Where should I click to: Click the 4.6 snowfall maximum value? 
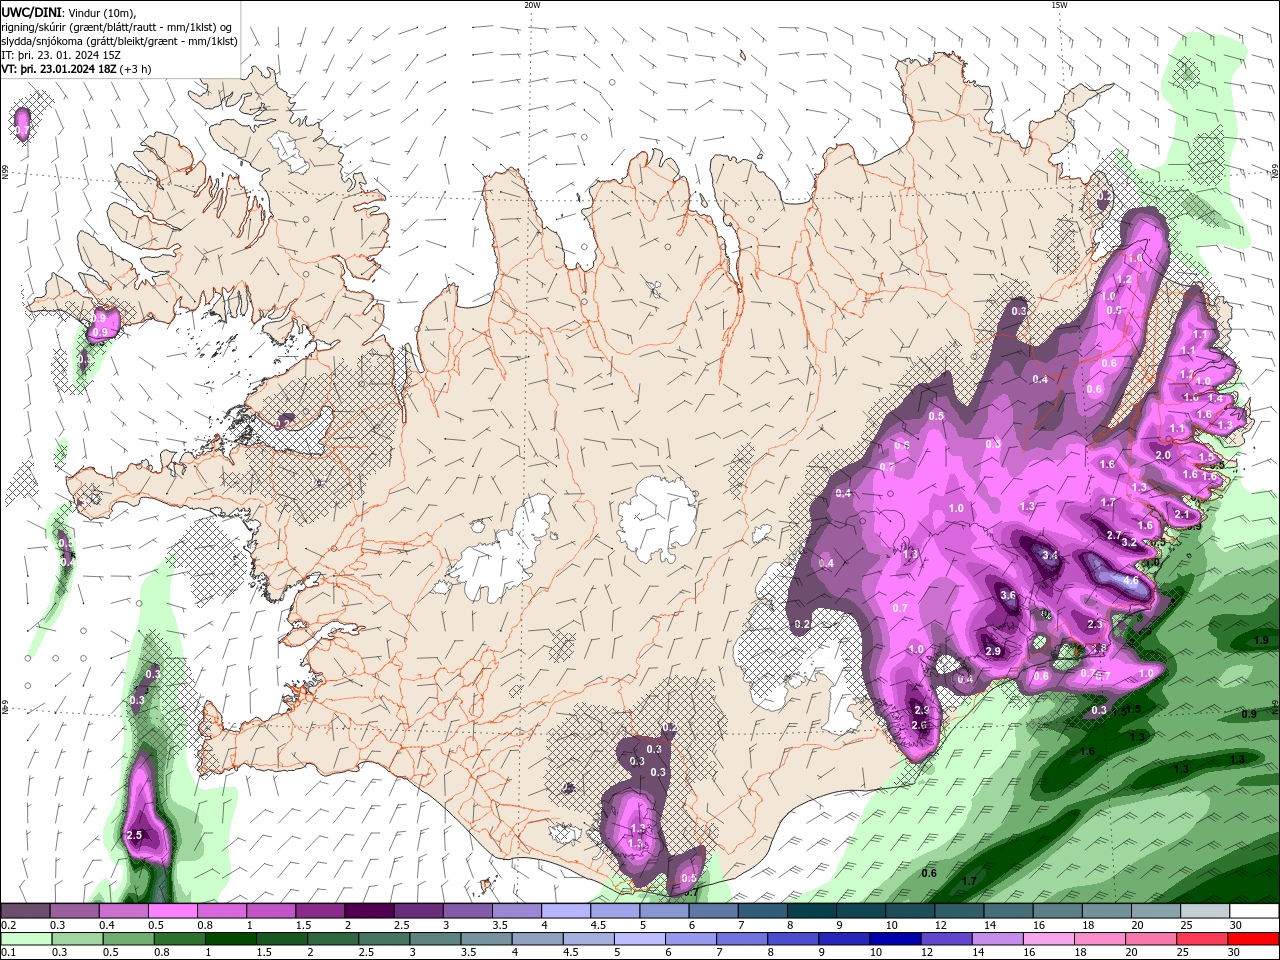point(1131,580)
